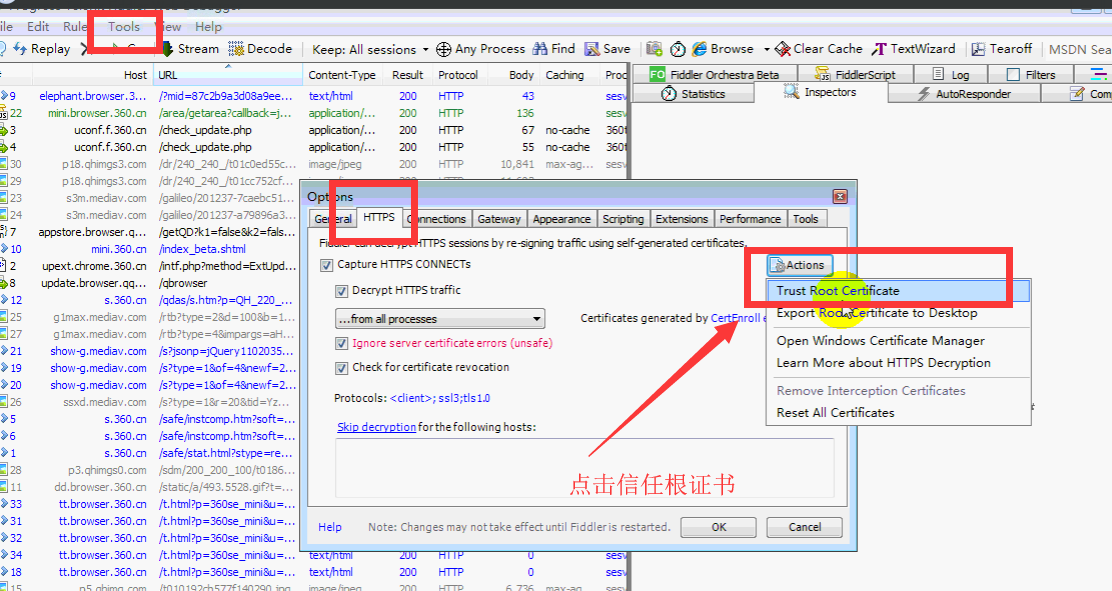Select Reset All Certificates
This screenshot has width=1112, height=591.
pos(898,412)
